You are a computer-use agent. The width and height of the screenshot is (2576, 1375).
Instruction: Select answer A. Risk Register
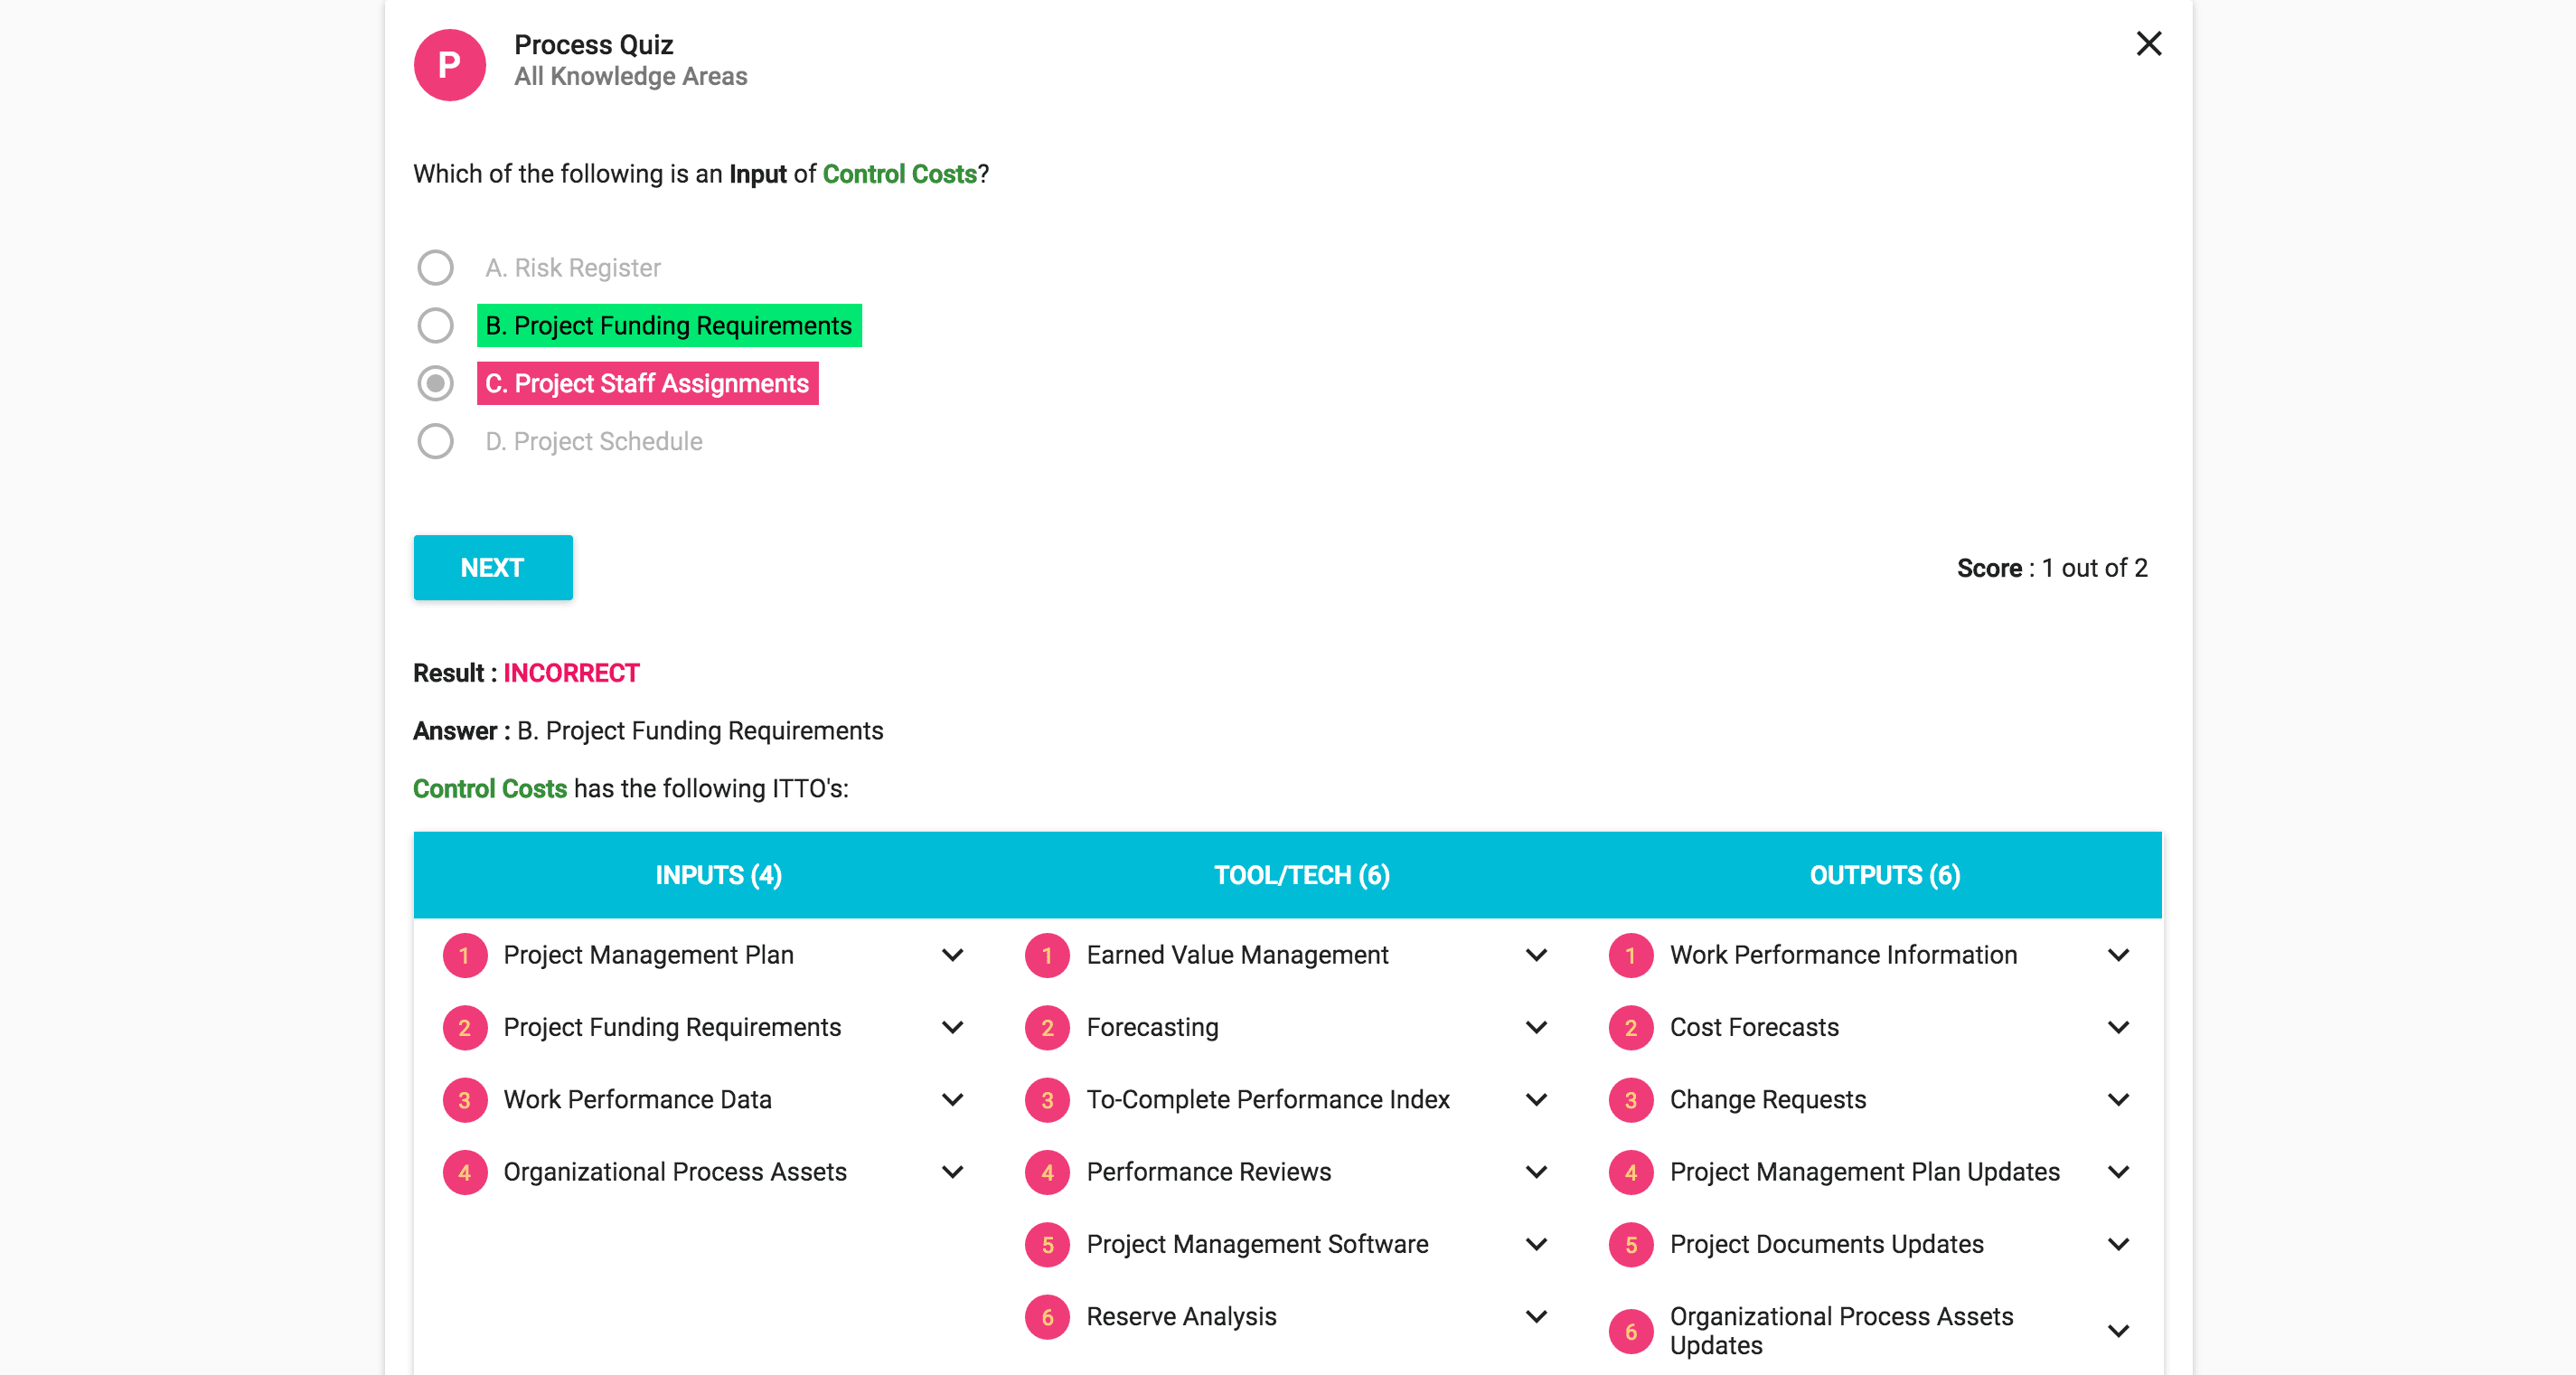pyautogui.click(x=435, y=267)
